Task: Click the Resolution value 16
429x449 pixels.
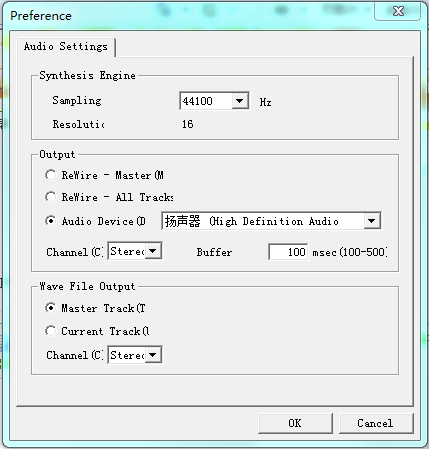Action: 188,124
